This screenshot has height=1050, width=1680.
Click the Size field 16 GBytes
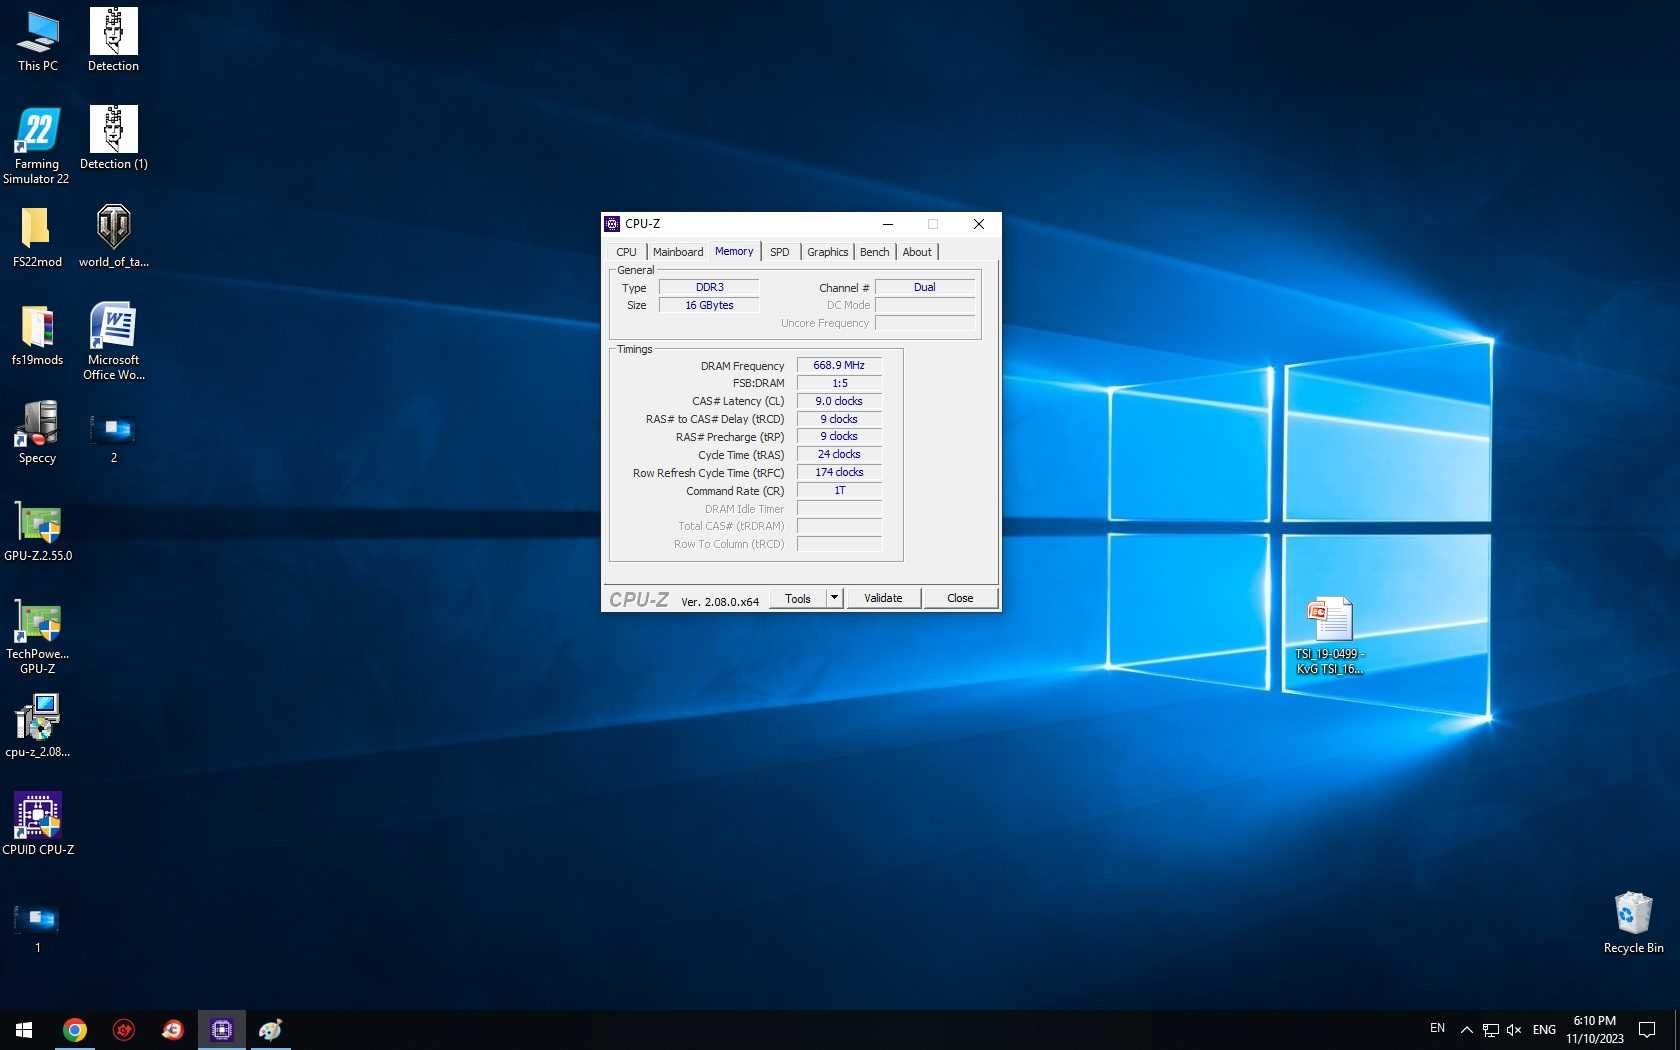709,305
